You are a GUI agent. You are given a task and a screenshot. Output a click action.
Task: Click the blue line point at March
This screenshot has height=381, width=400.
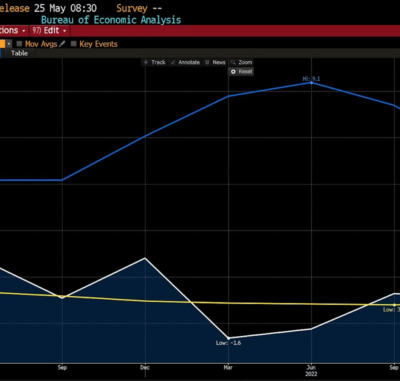[228, 96]
